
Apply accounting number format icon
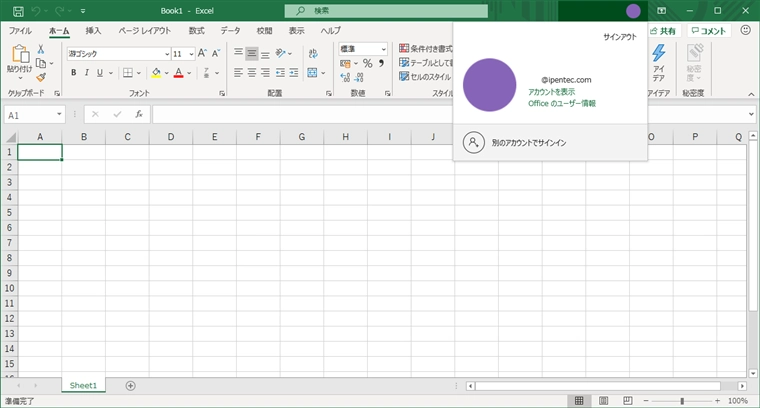click(x=345, y=63)
